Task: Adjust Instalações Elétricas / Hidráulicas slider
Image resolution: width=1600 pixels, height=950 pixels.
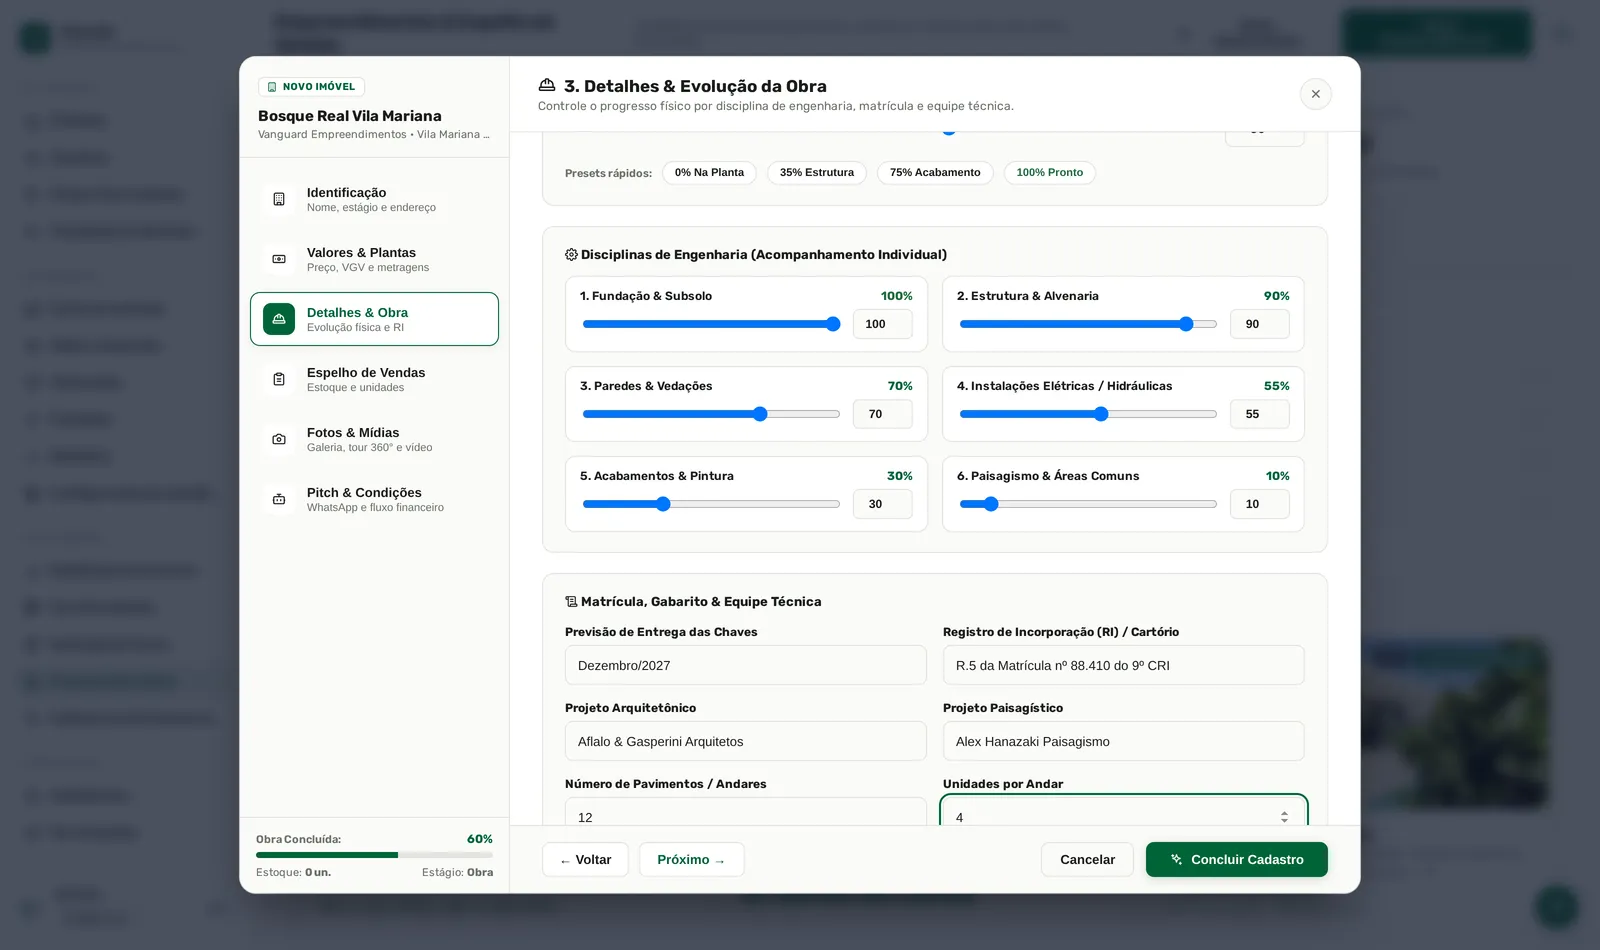Action: (1088, 414)
